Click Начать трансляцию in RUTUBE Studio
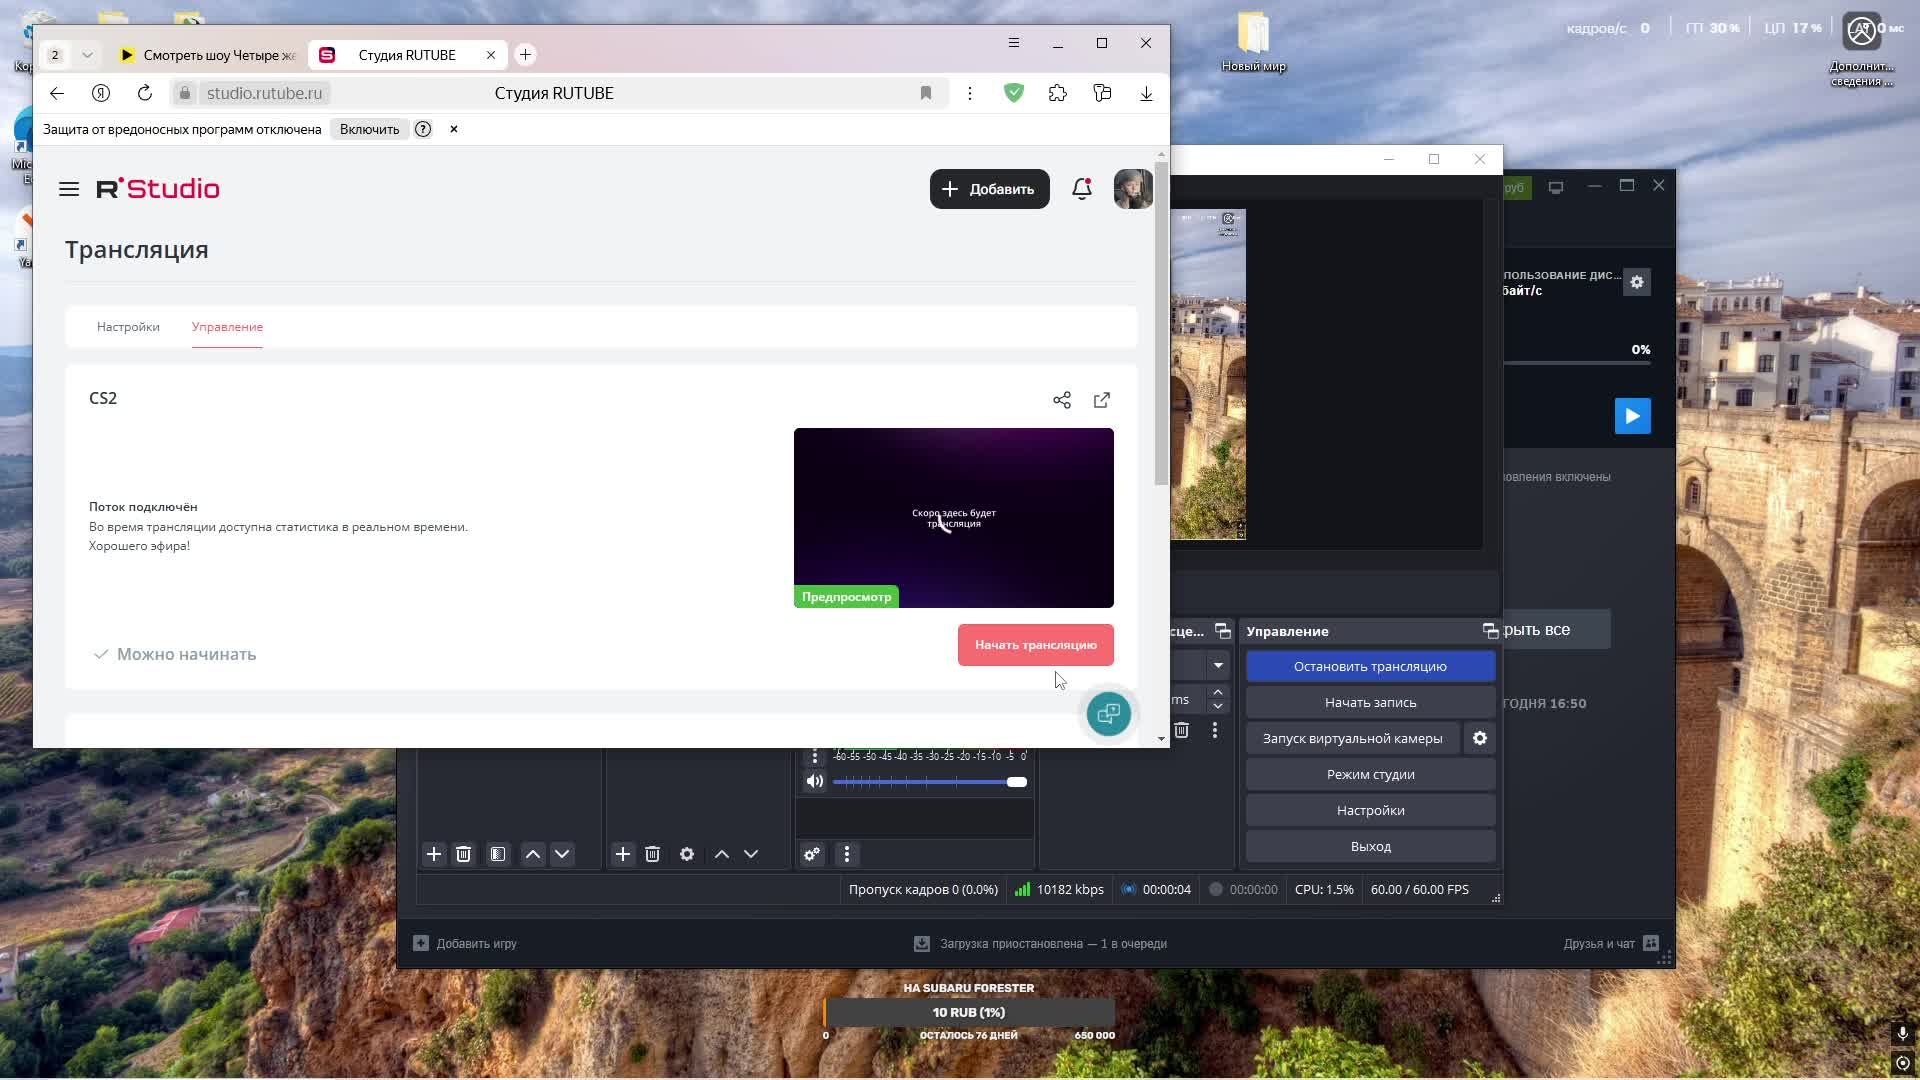 pos(1036,645)
